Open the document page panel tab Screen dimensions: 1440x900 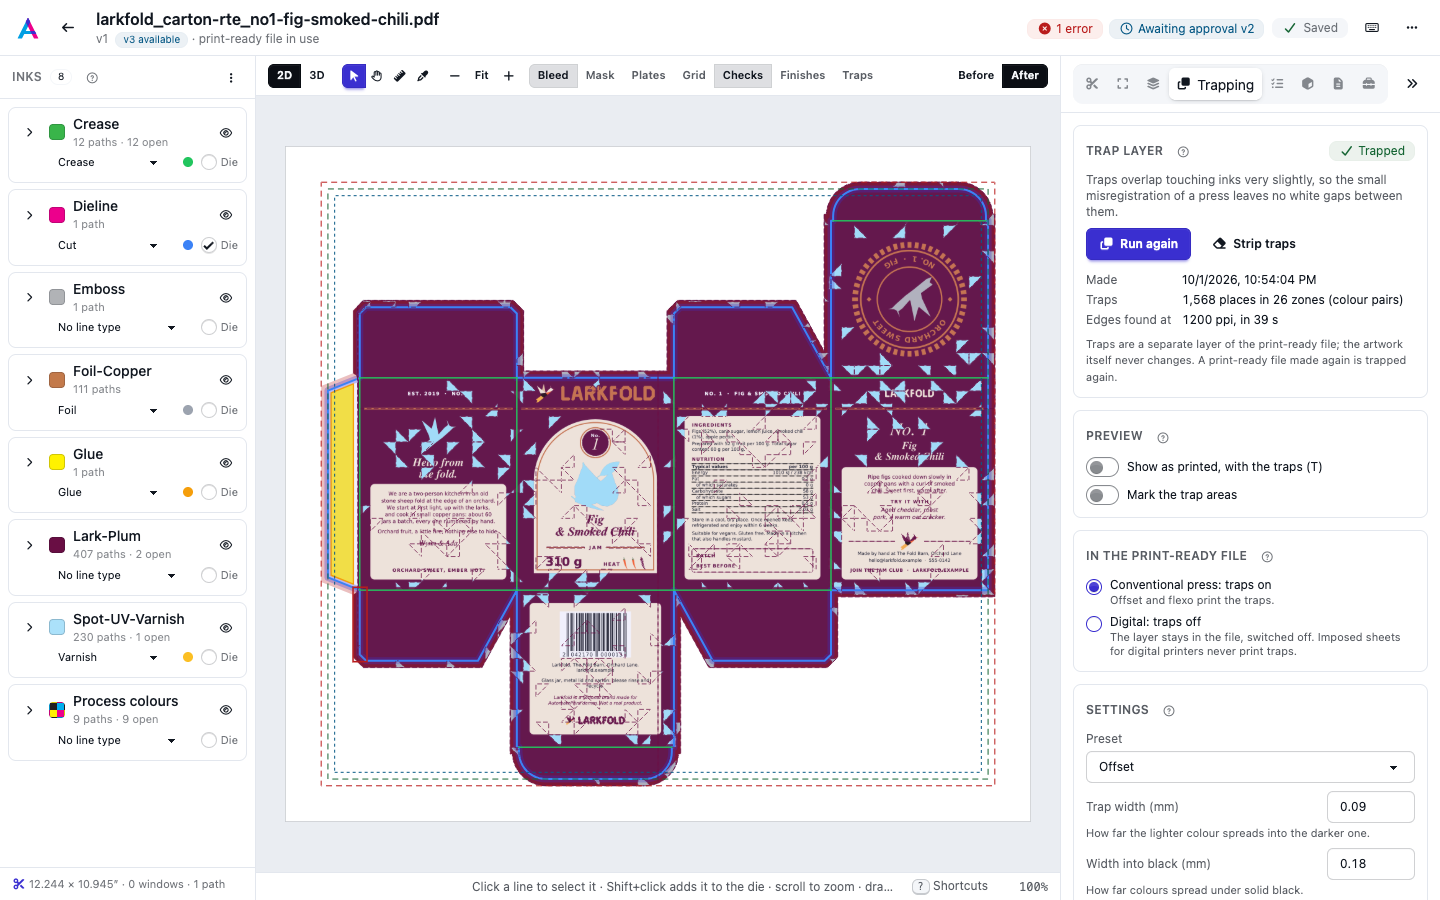(x=1338, y=84)
